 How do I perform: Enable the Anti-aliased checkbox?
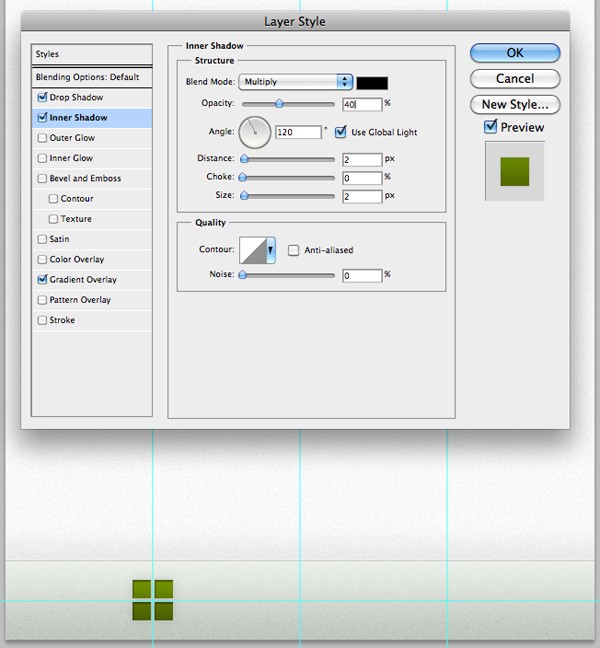click(293, 250)
